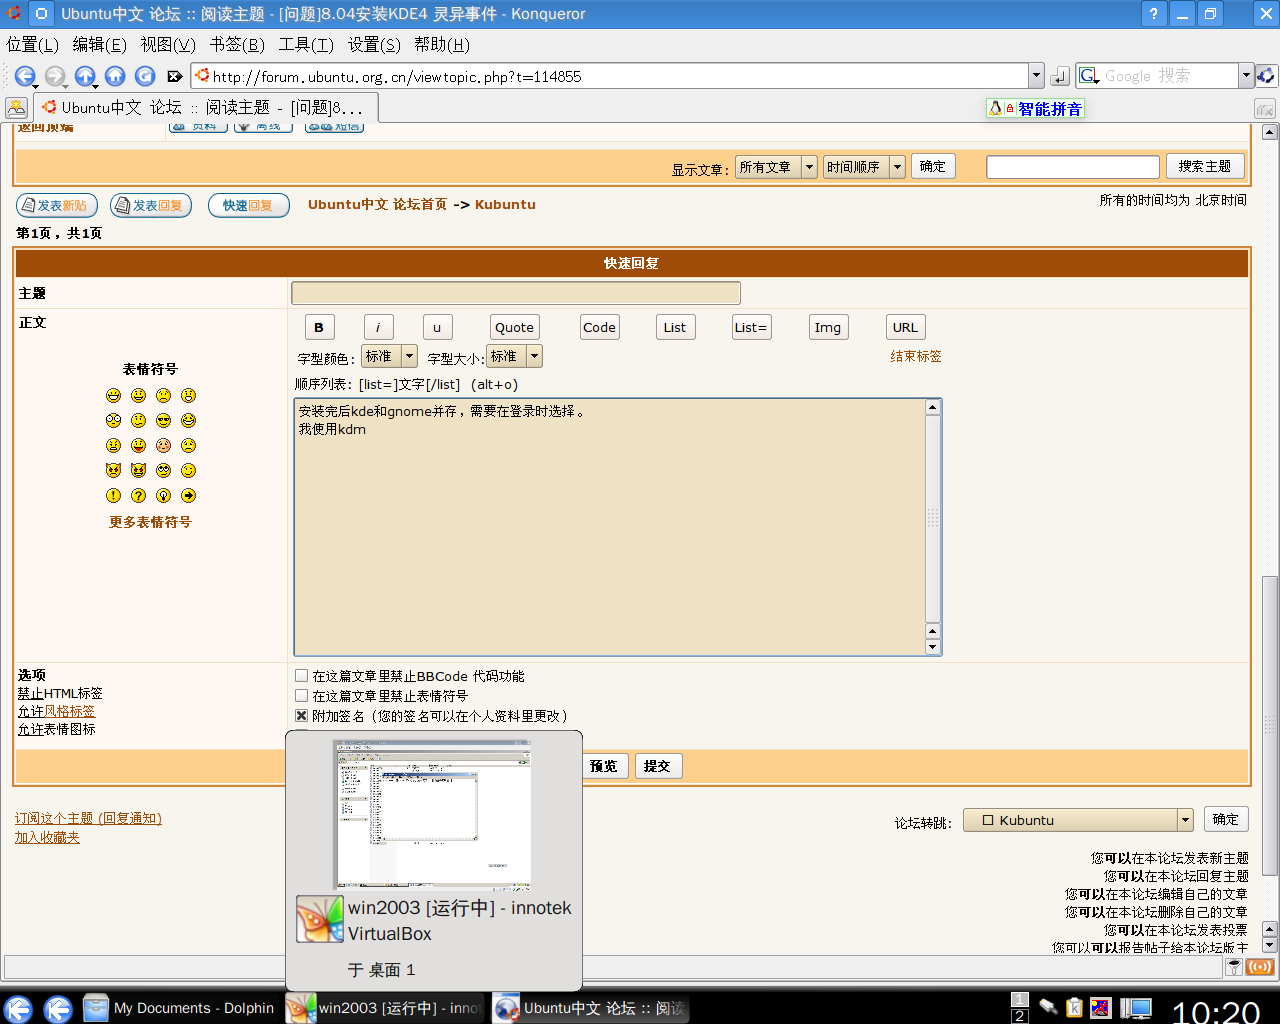Open the font size (字型大小) dropdown
1280x1024 pixels.
tap(514, 356)
